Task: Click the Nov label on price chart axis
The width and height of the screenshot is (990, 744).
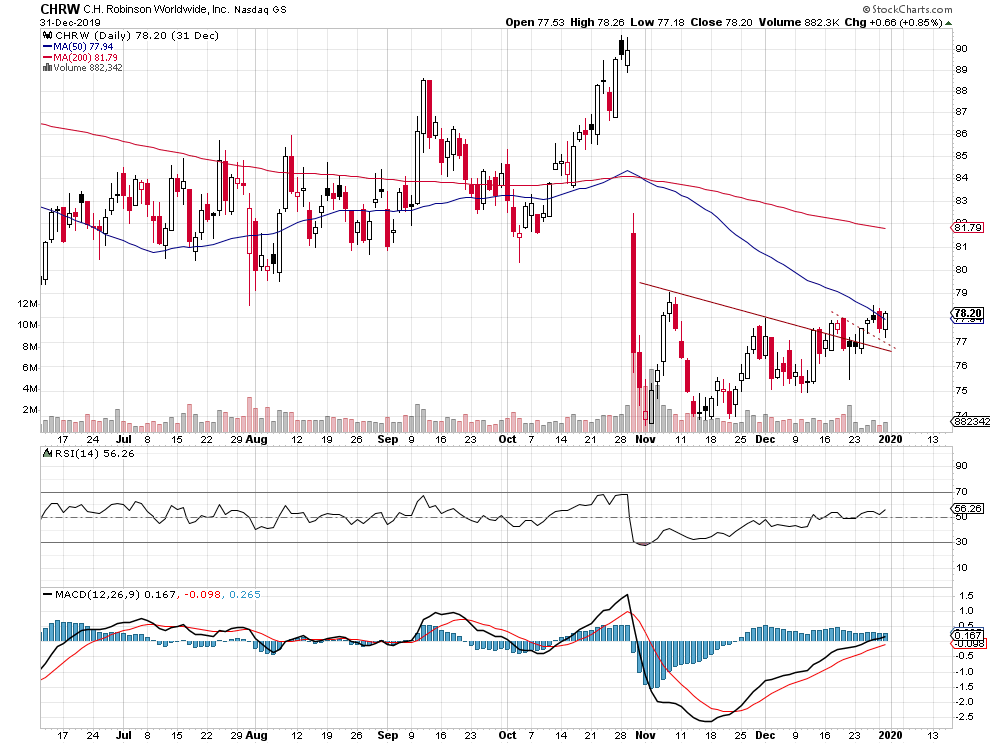Action: point(645,439)
